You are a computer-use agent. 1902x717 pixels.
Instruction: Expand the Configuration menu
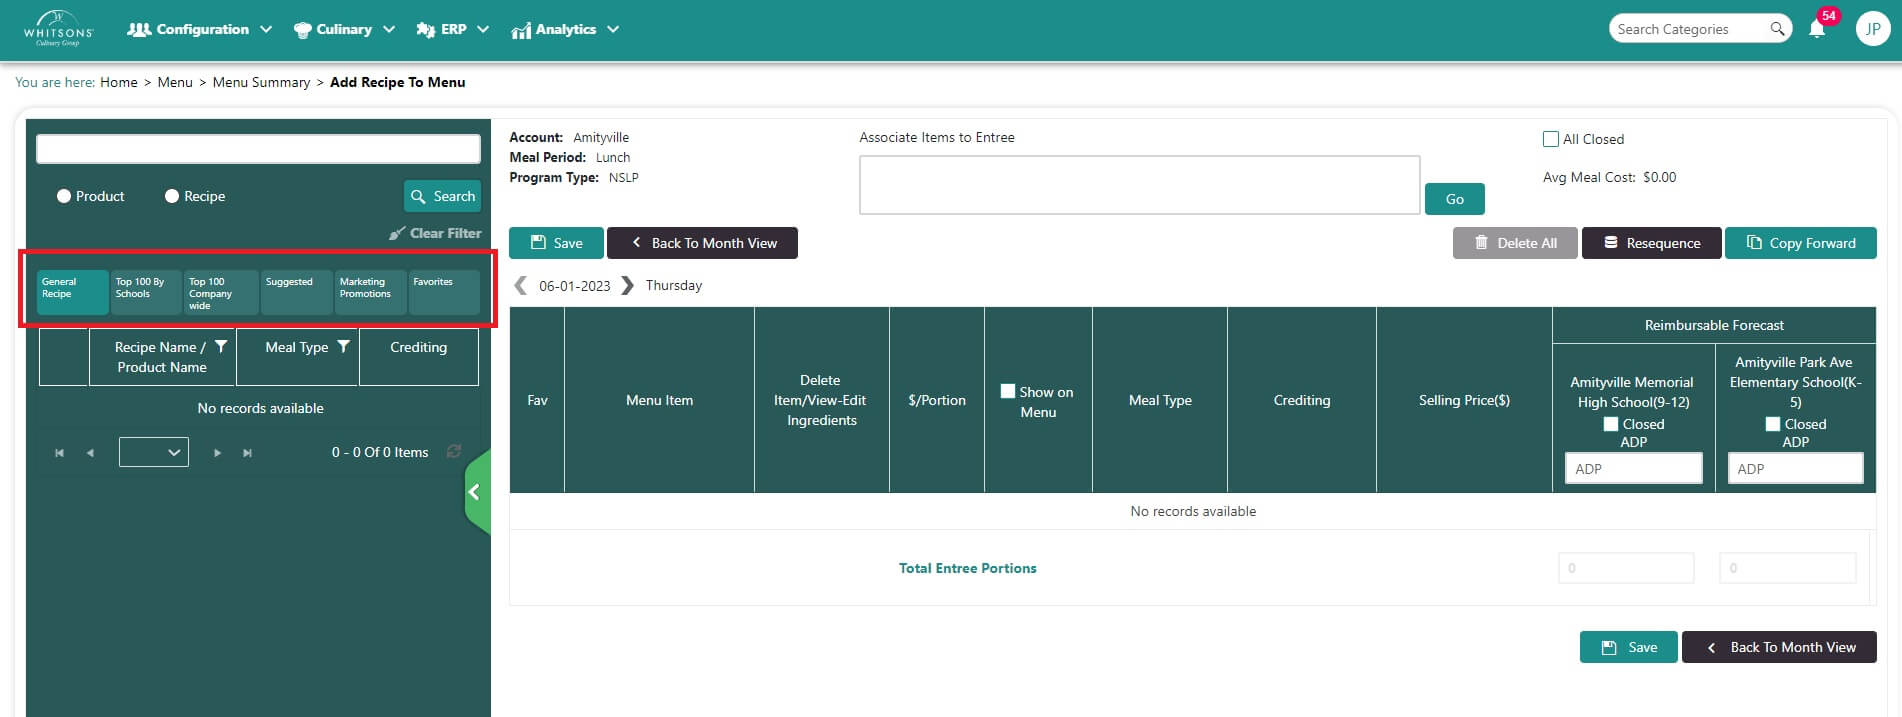(x=199, y=29)
